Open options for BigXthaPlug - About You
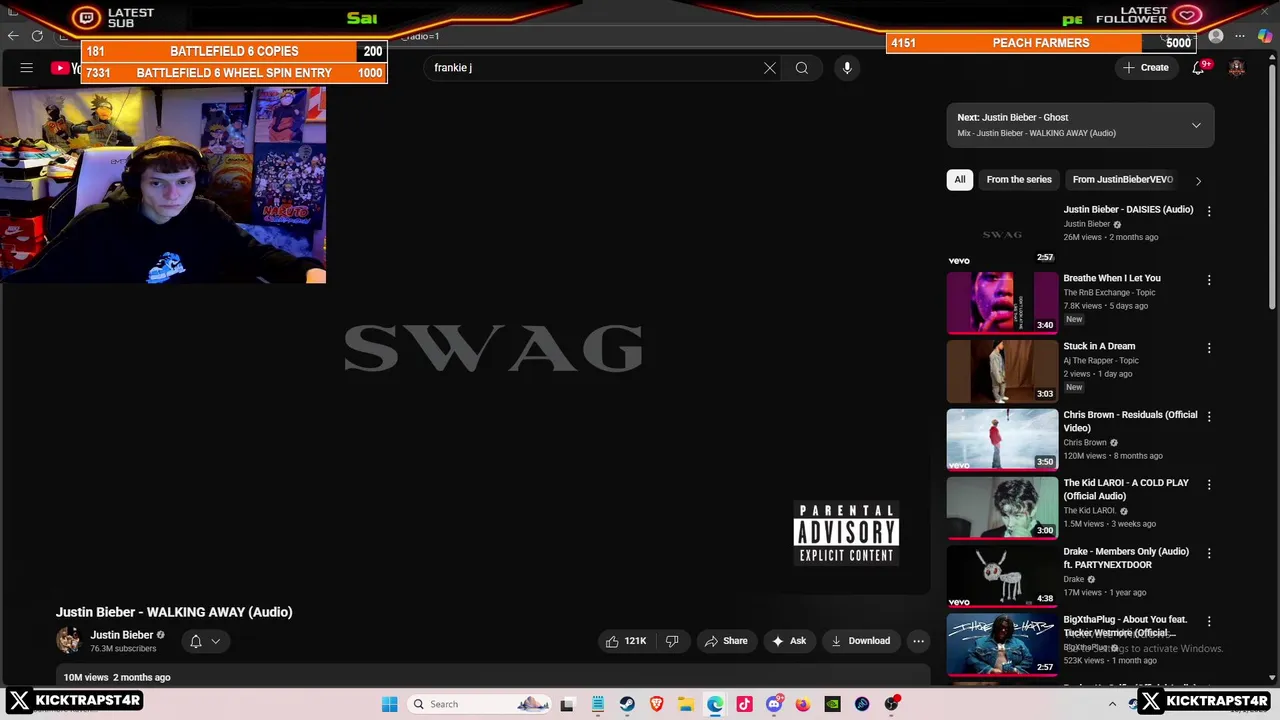The width and height of the screenshot is (1280, 720). click(1209, 621)
